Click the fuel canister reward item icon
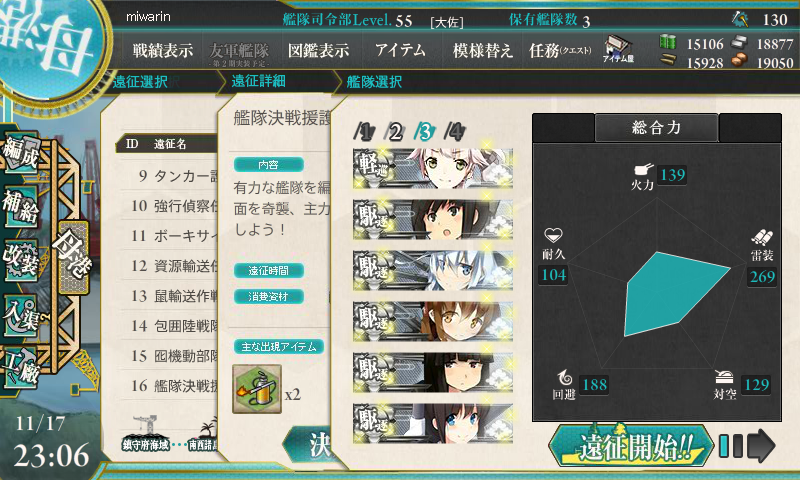800x480 pixels. [257, 389]
